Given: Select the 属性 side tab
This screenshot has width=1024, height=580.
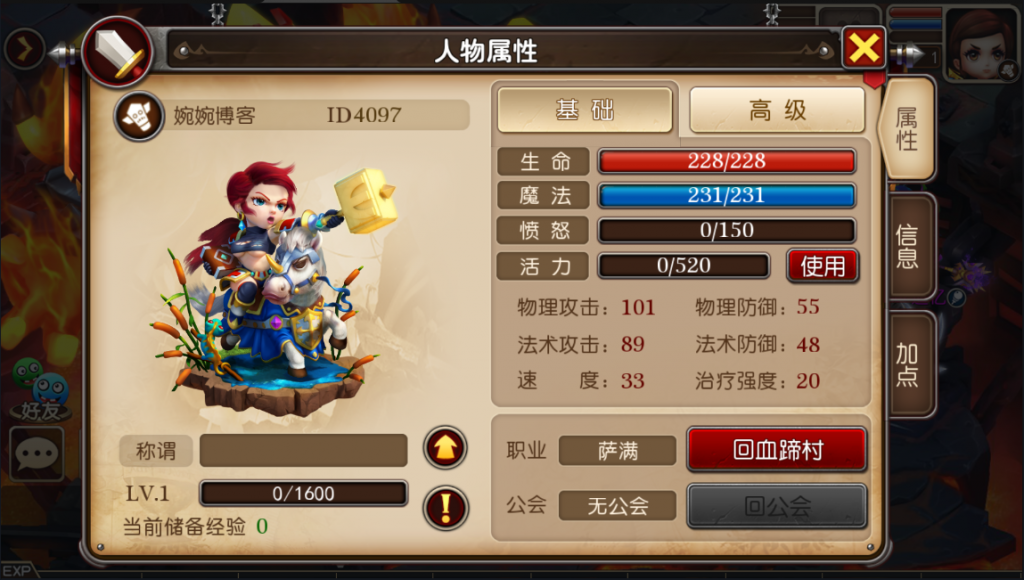Looking at the screenshot, I should coord(908,129).
